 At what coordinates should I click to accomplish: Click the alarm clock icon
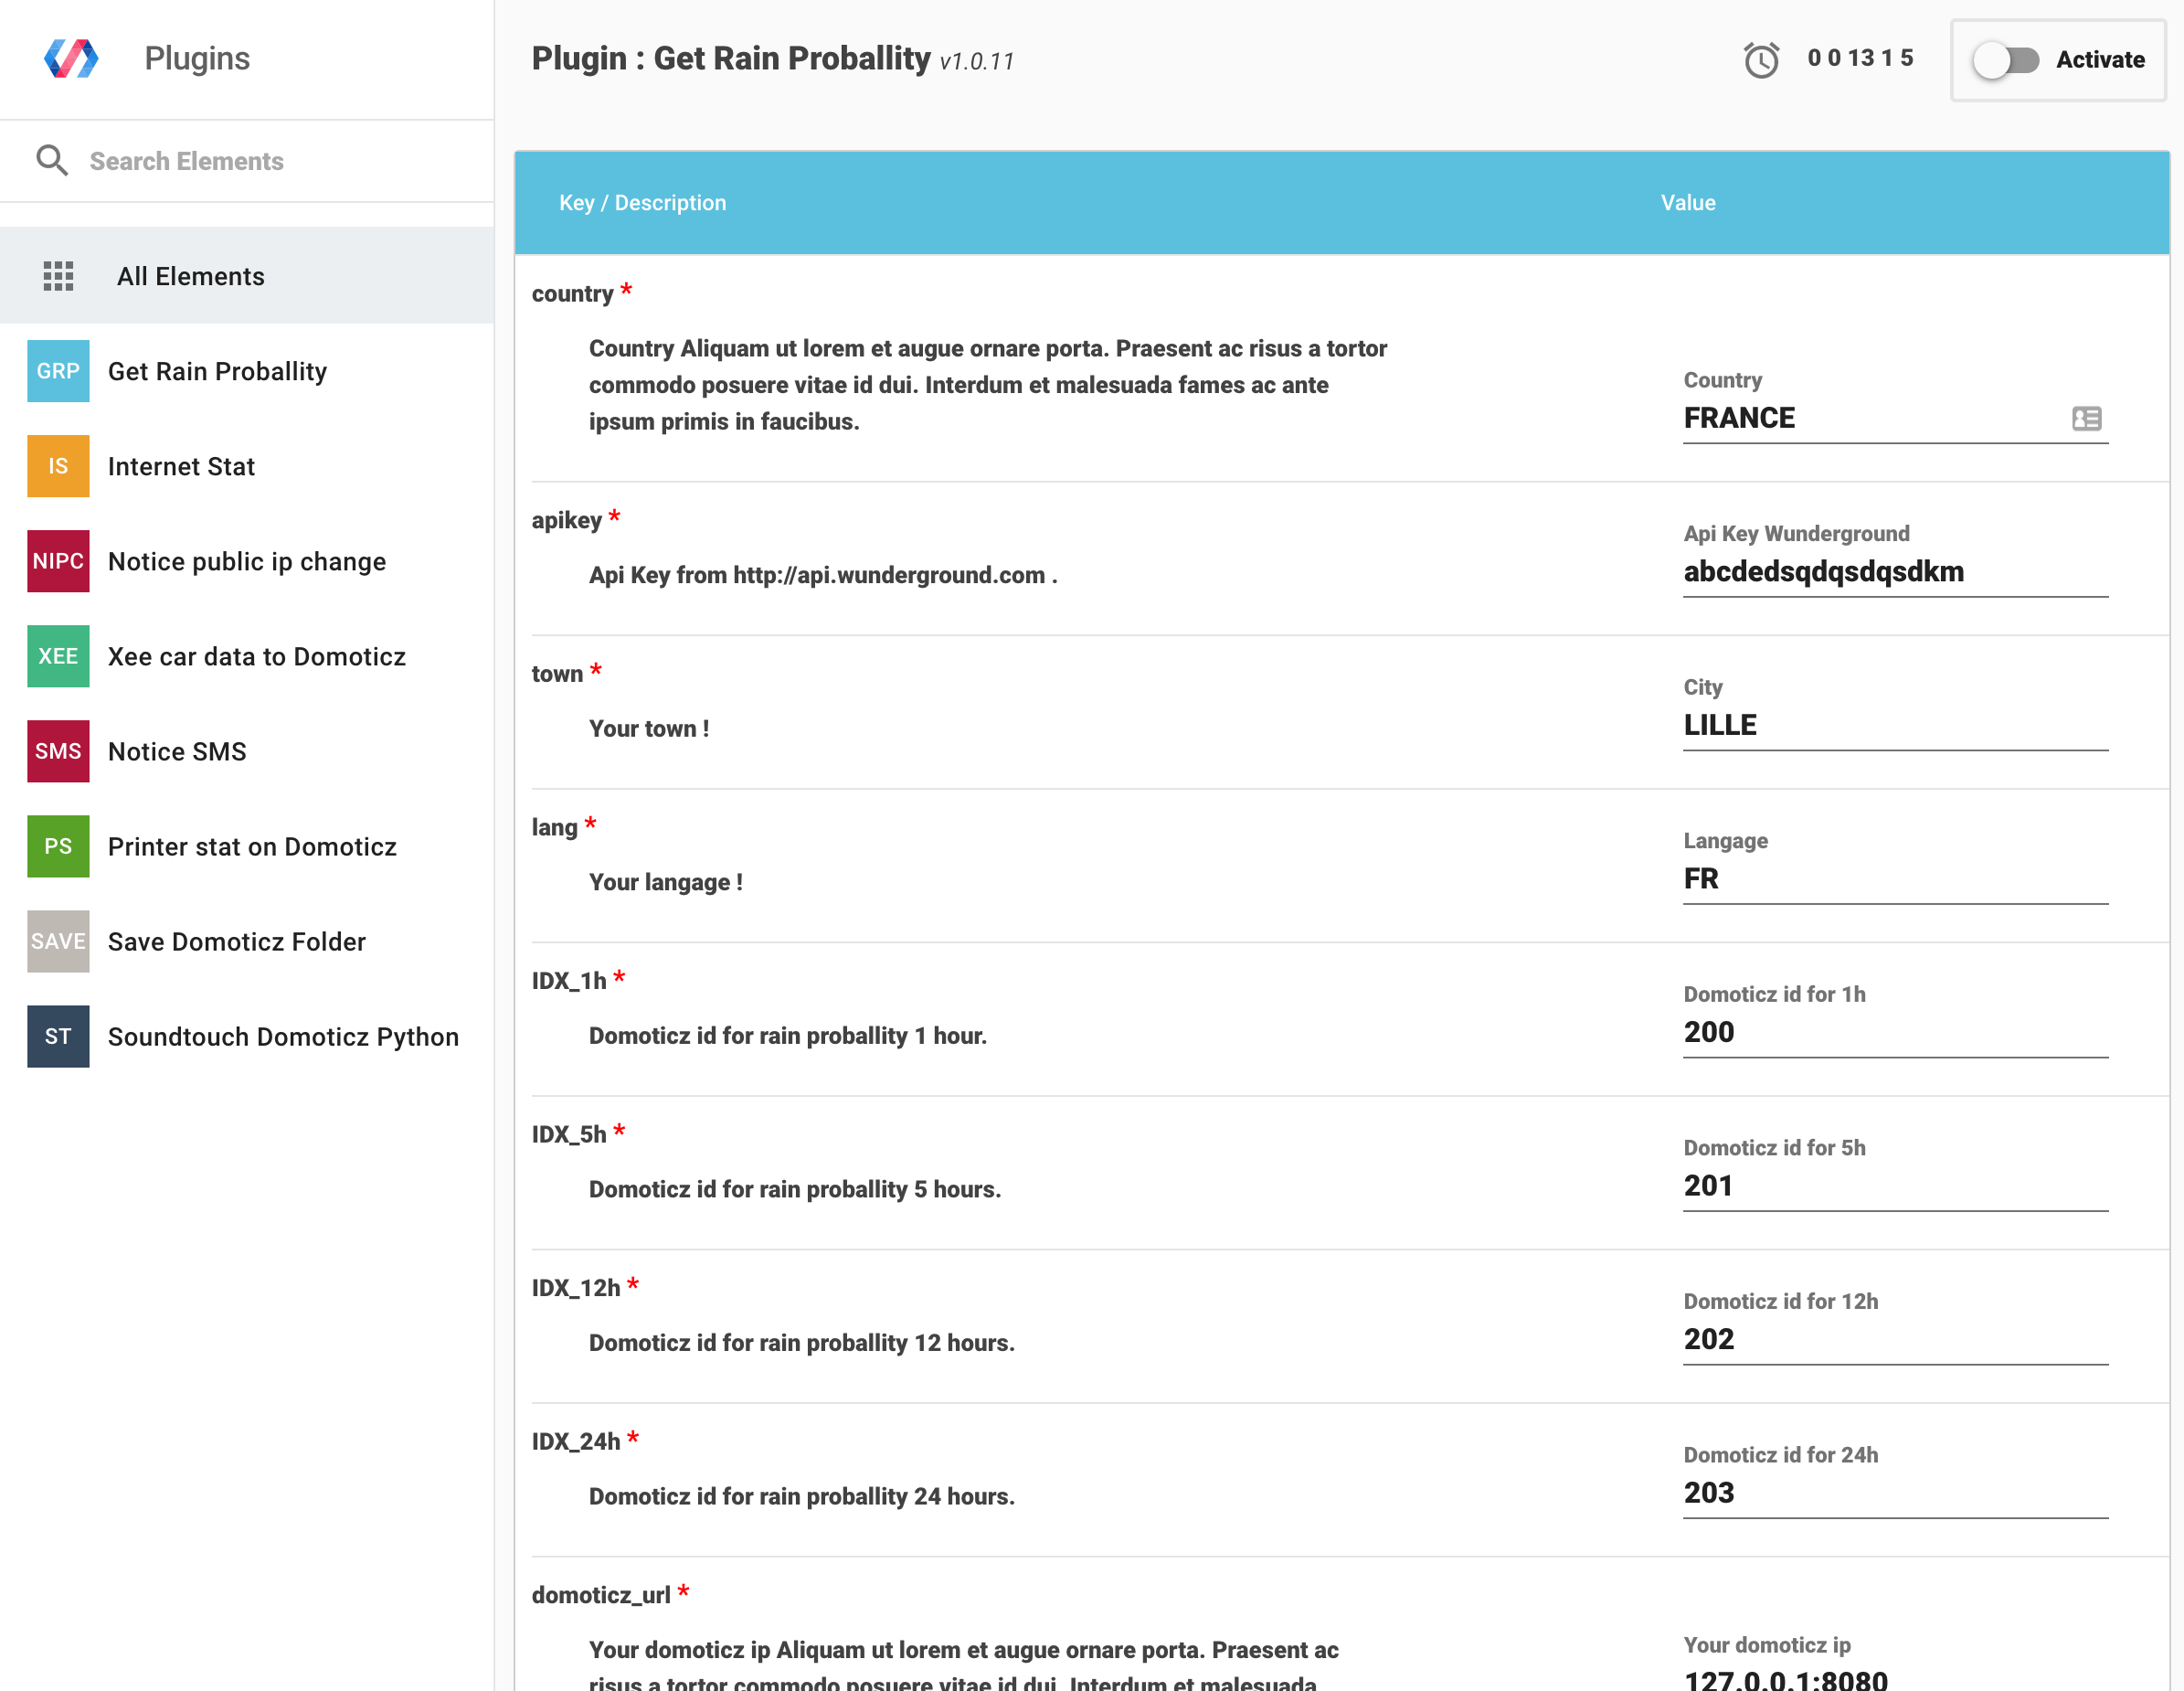point(1761,60)
